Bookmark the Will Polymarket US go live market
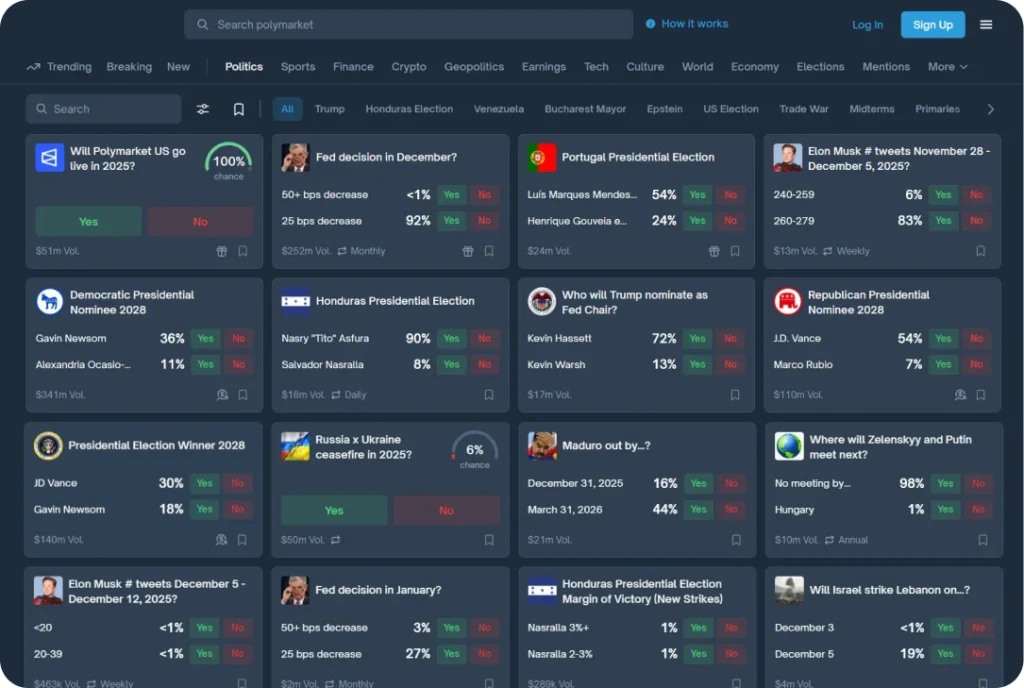 (x=243, y=251)
